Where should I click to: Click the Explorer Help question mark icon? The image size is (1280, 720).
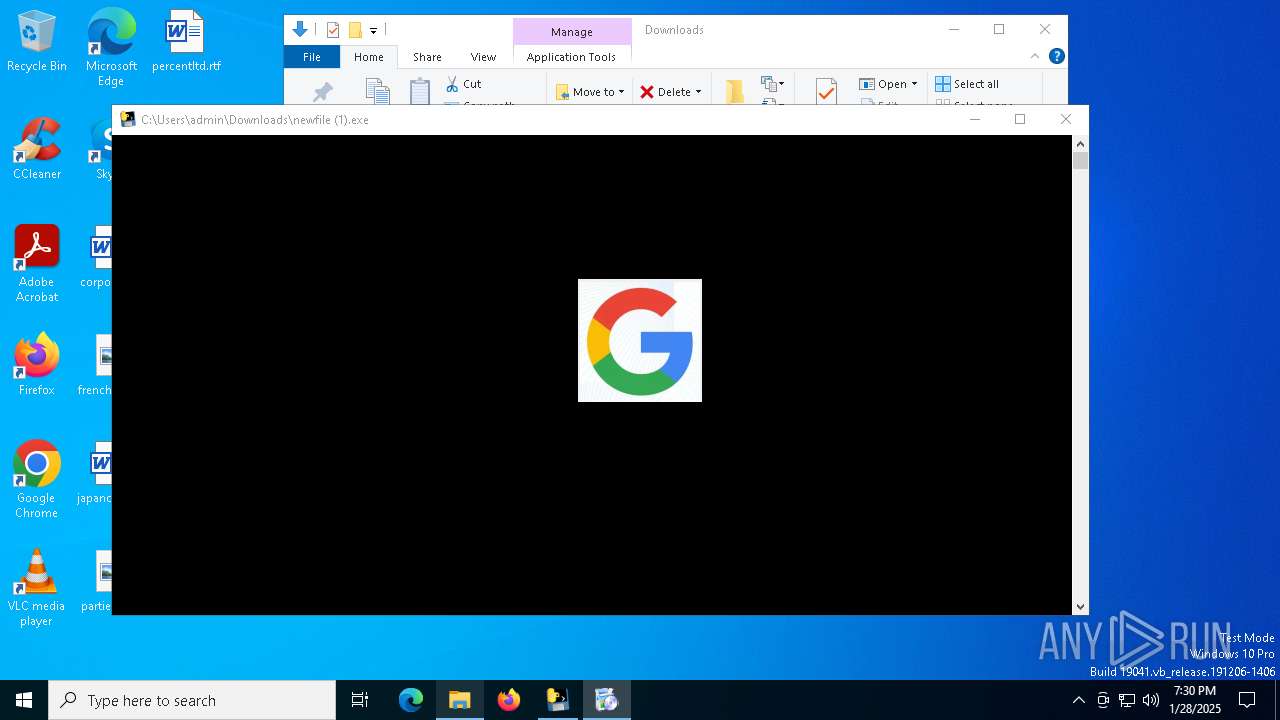click(x=1056, y=56)
